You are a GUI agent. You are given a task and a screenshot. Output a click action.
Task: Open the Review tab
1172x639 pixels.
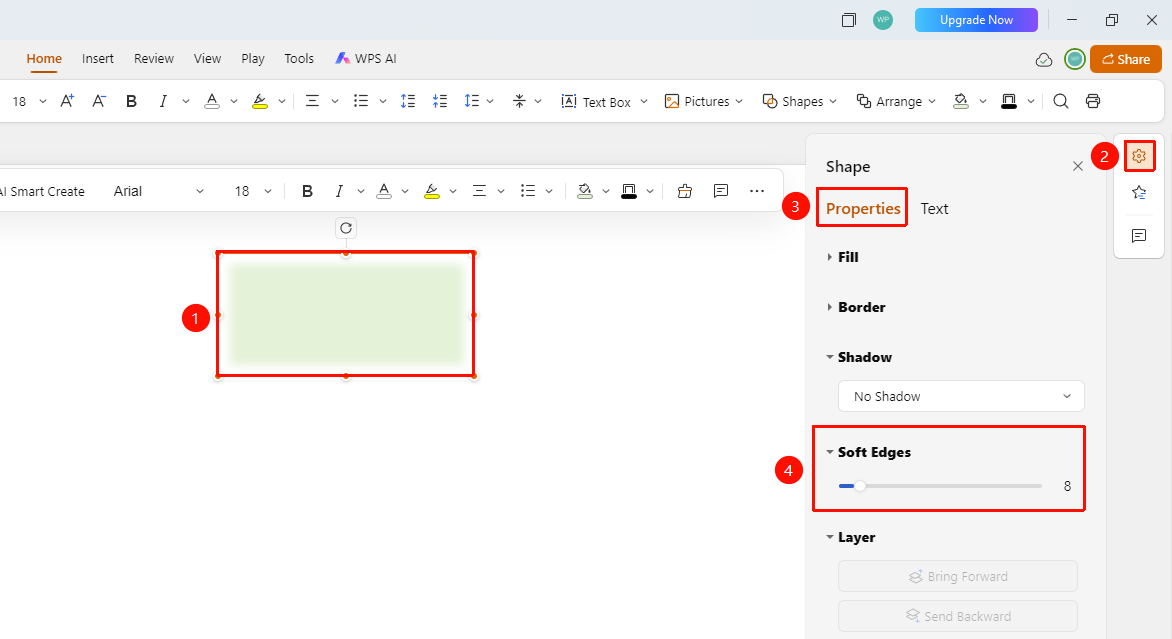[154, 58]
